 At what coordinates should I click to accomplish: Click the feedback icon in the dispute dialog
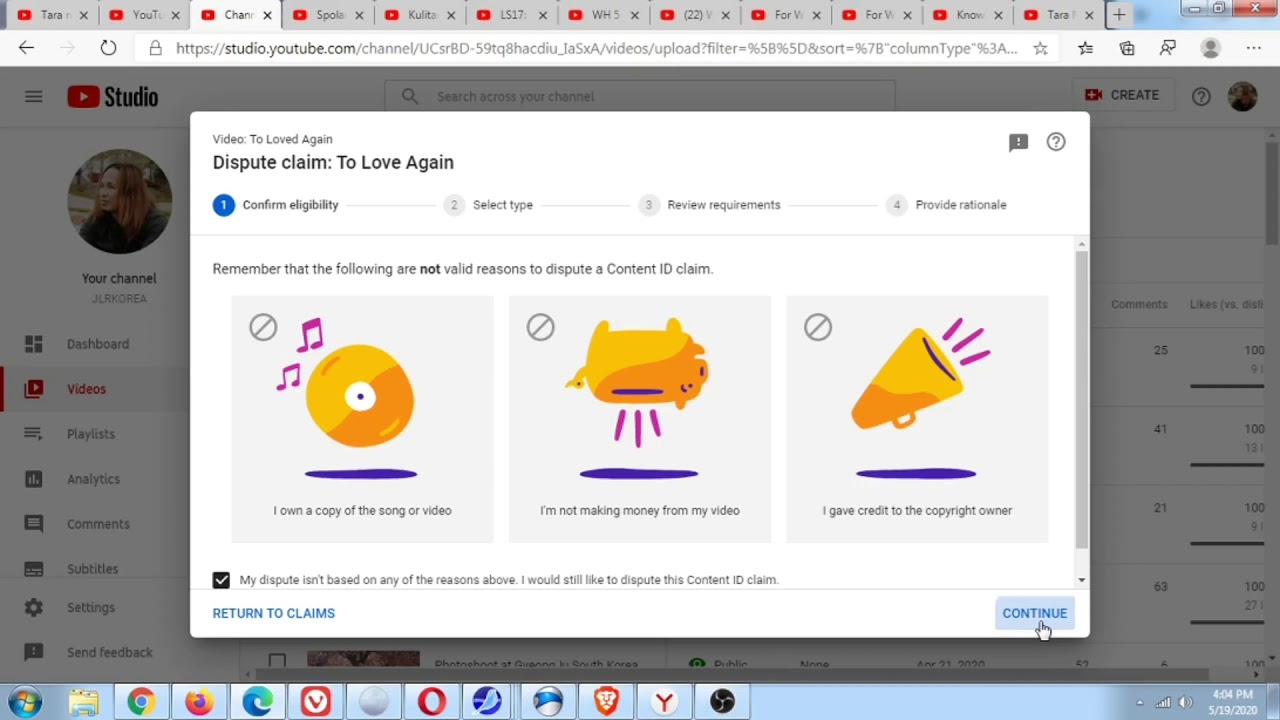click(x=1018, y=142)
